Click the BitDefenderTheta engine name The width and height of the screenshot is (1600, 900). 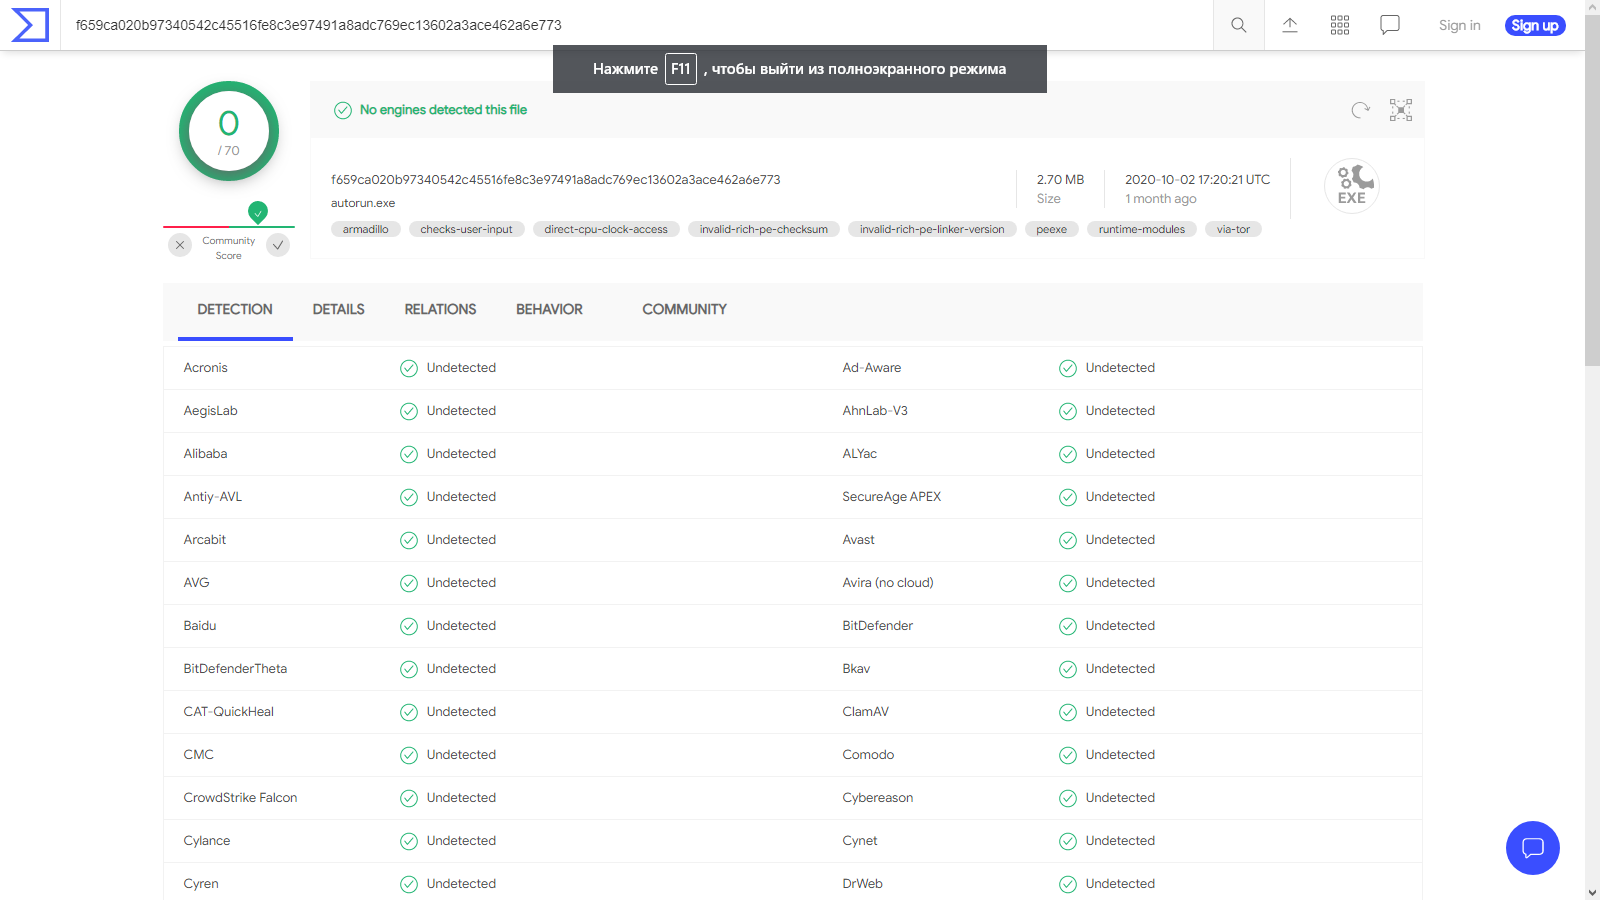click(x=235, y=669)
